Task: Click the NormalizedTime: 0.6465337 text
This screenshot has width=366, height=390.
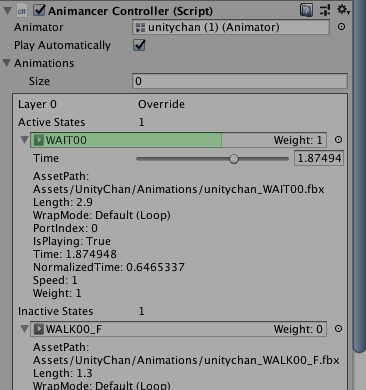Action: [x=109, y=267]
